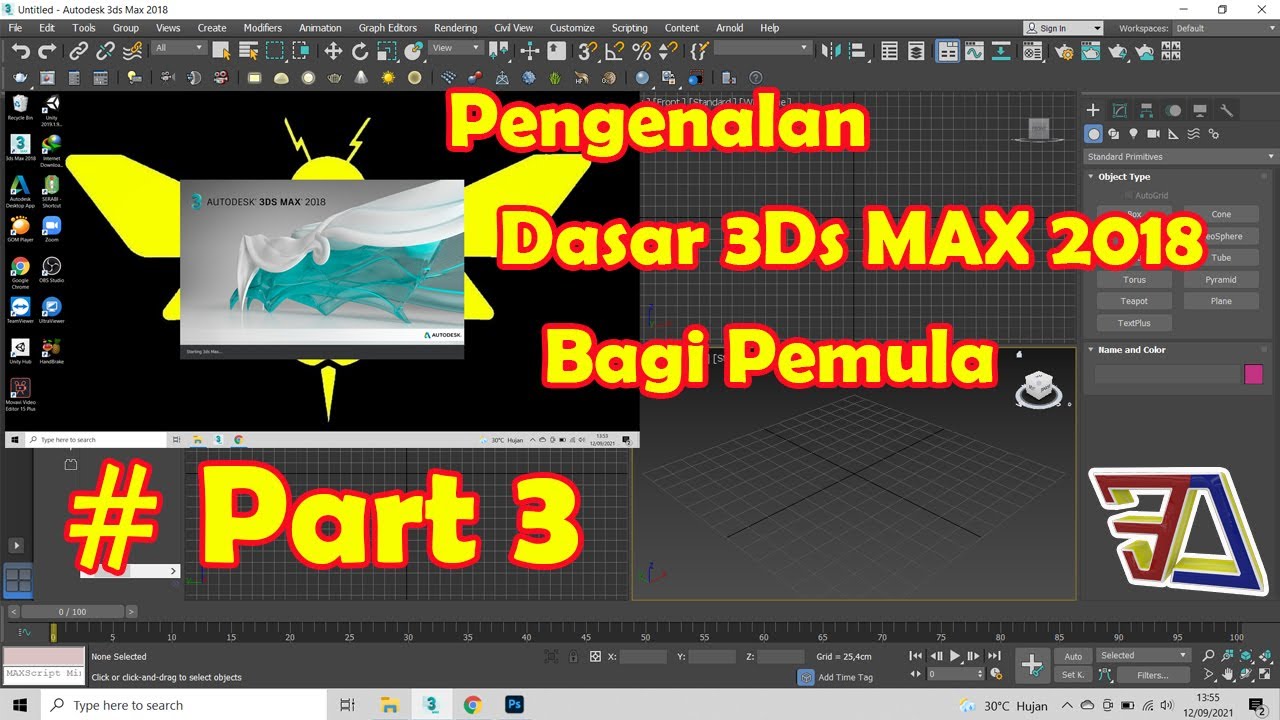Toggle Set Key mode button
1280x720 pixels.
point(1073,675)
